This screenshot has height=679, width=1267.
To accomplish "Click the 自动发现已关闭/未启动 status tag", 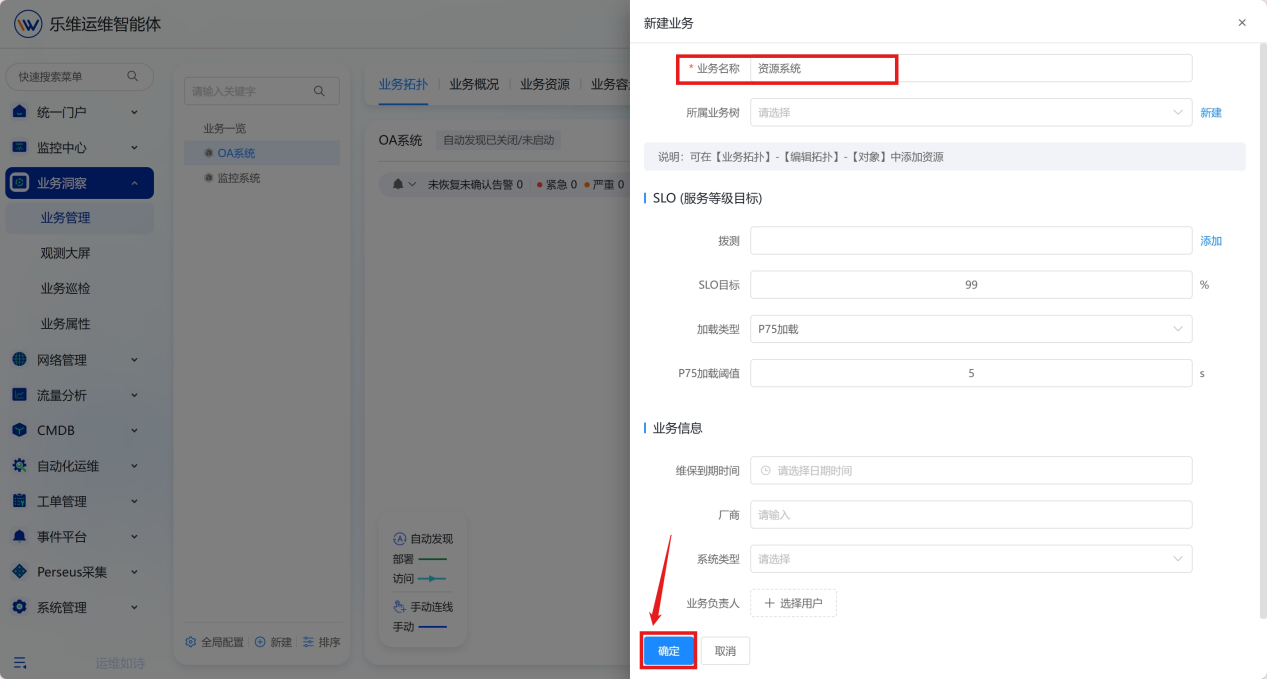I will pyautogui.click(x=498, y=140).
